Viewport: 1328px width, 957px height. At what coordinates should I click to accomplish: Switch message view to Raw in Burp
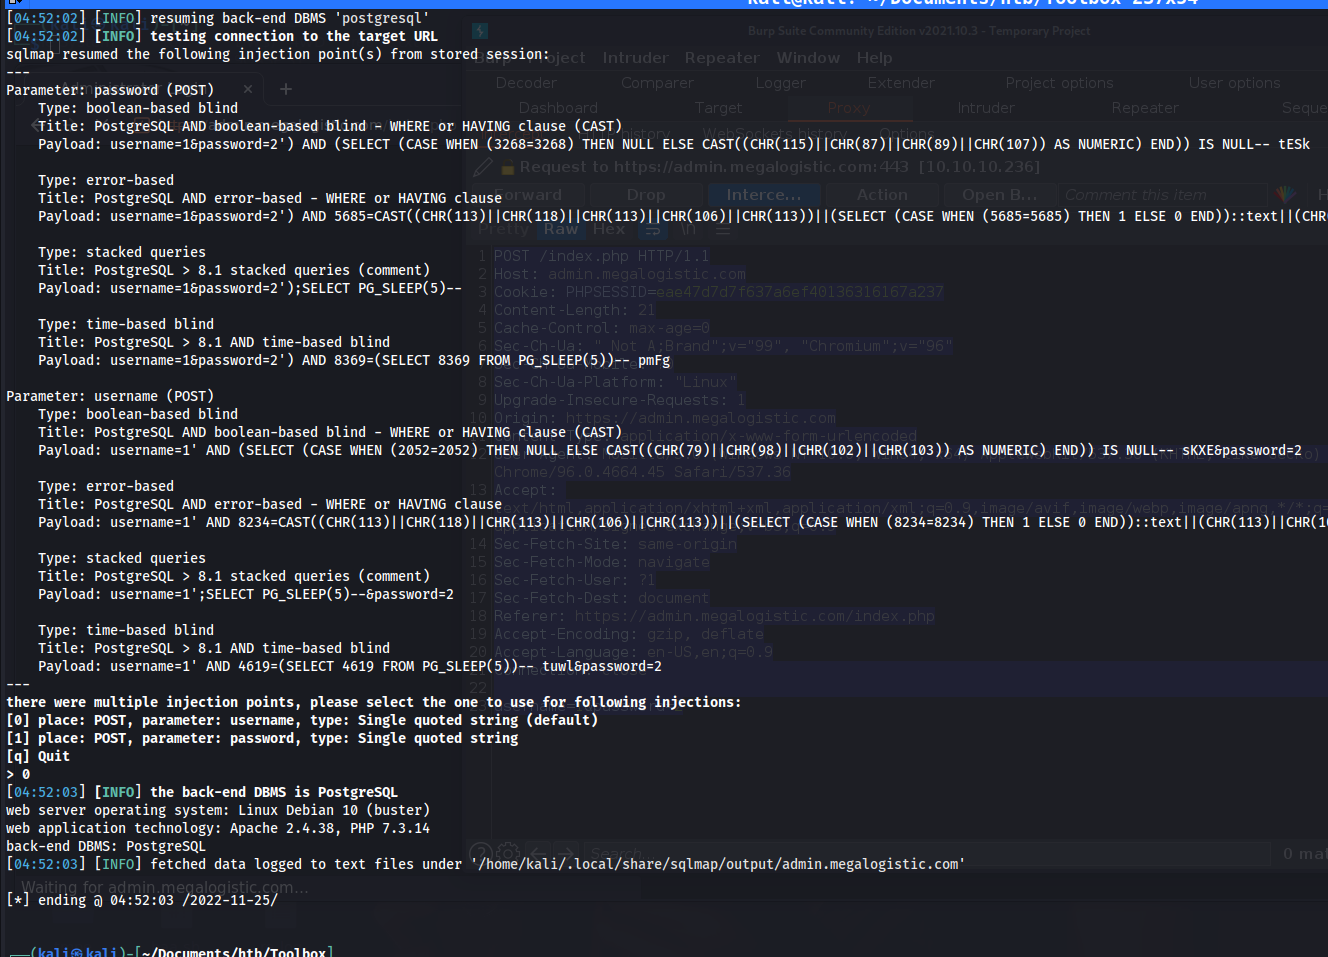tap(561, 229)
